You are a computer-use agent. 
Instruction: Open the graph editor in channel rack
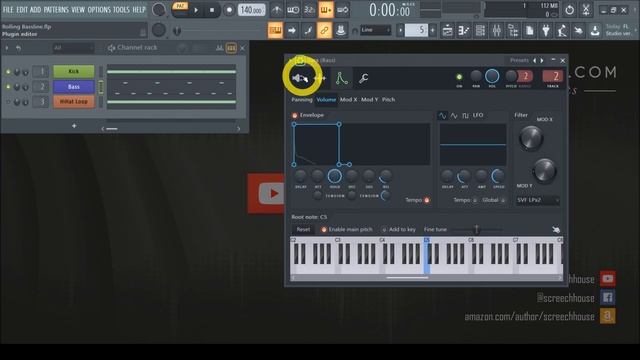(x=220, y=48)
